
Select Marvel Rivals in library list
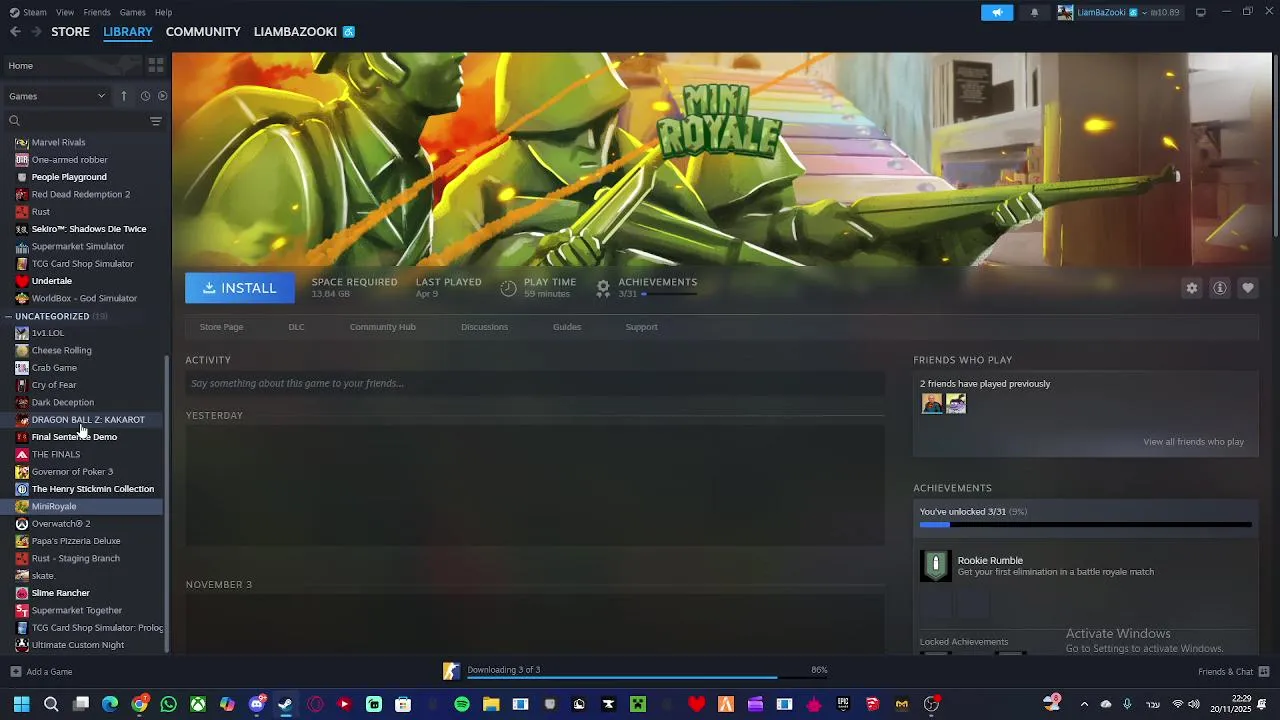pyautogui.click(x=58, y=142)
